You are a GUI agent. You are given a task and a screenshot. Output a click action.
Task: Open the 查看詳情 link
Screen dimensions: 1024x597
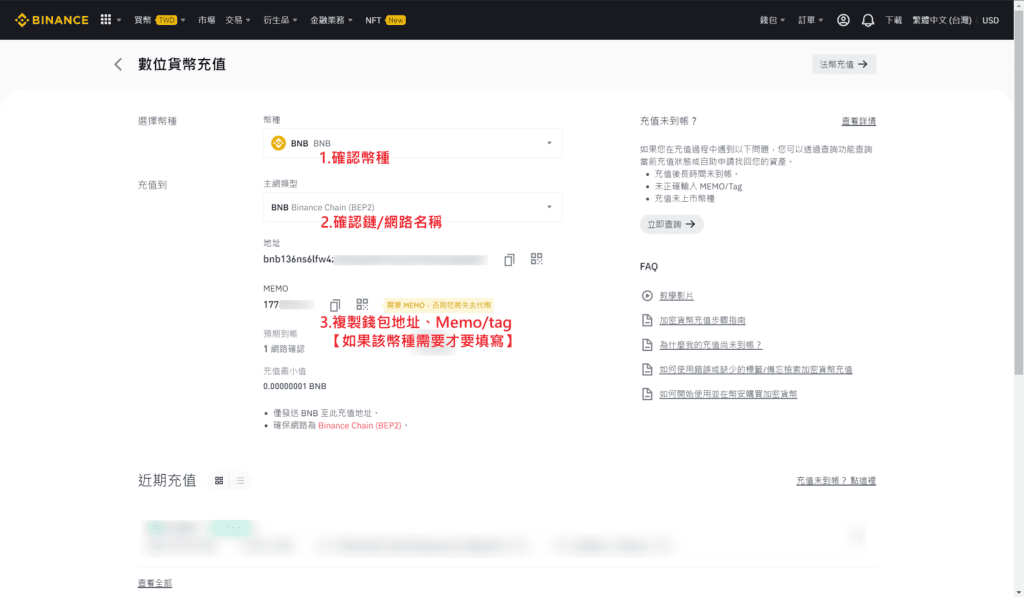click(859, 121)
